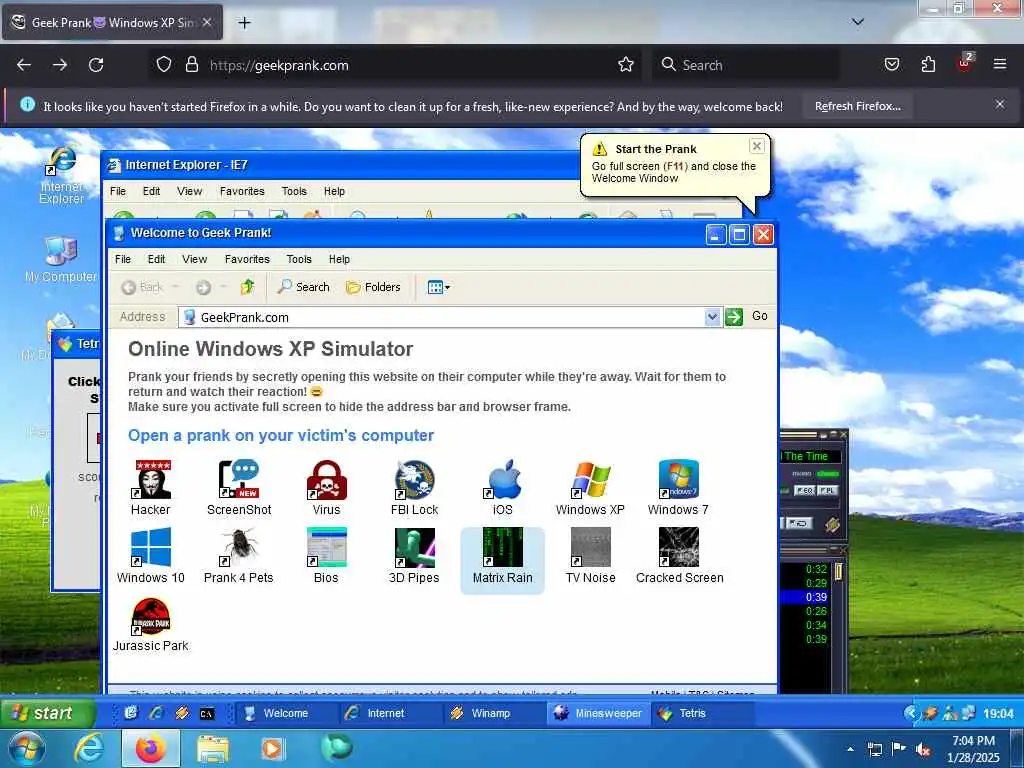This screenshot has height=768, width=1024.
Task: Select the Internet Explorer desktop shortcut
Action: pos(62,175)
